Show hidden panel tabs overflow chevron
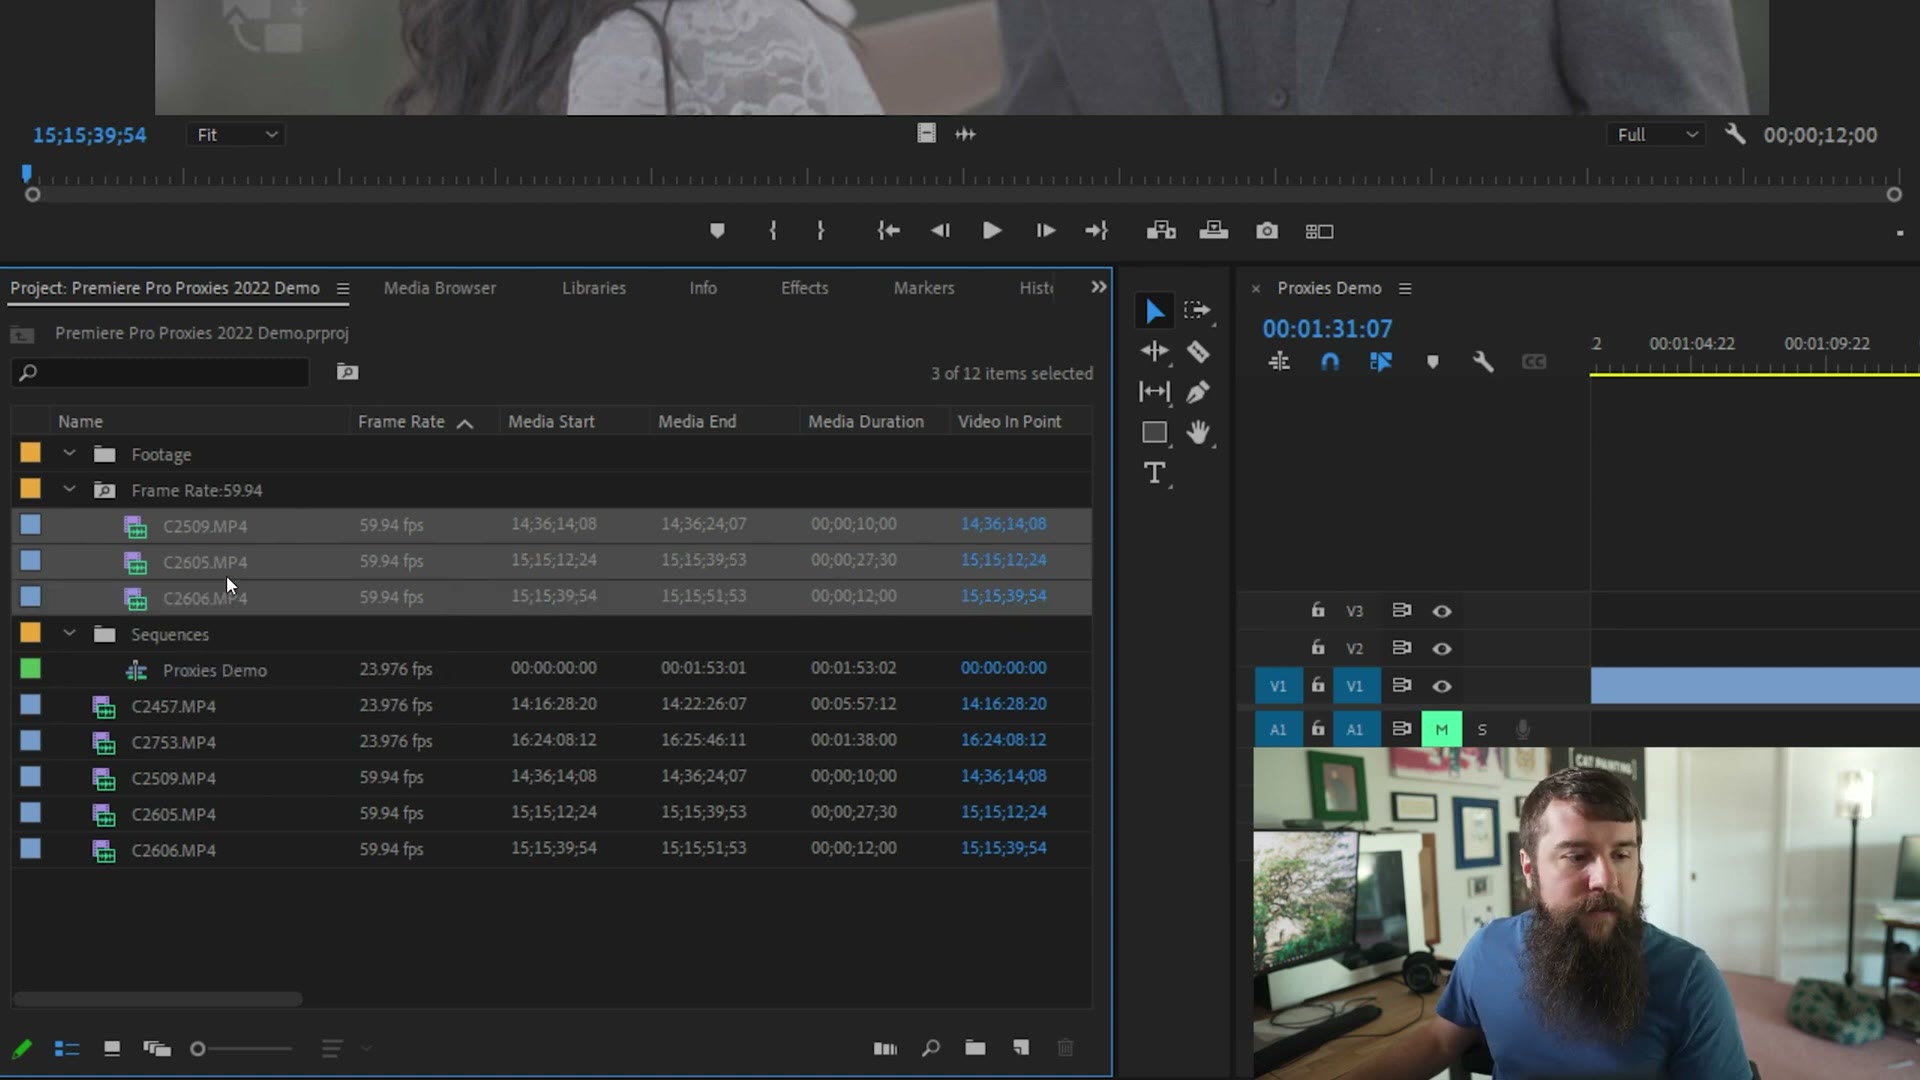This screenshot has height=1080, width=1920. pos(1098,287)
